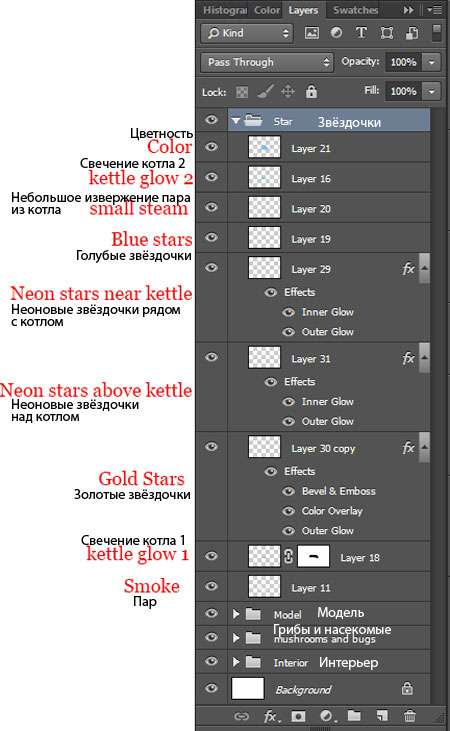The width and height of the screenshot is (450, 731).
Task: Create new adjustment layer icon
Action: (326, 716)
